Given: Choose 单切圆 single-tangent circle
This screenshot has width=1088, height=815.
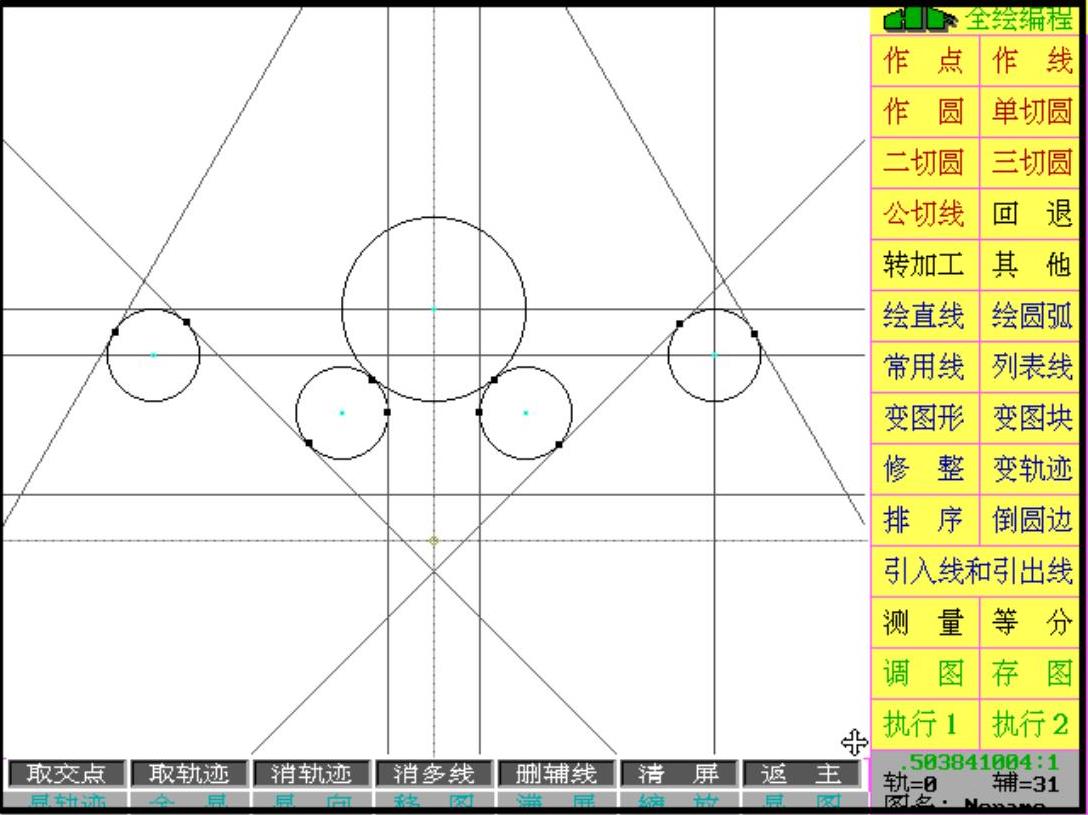Looking at the screenshot, I should coord(1030,112).
